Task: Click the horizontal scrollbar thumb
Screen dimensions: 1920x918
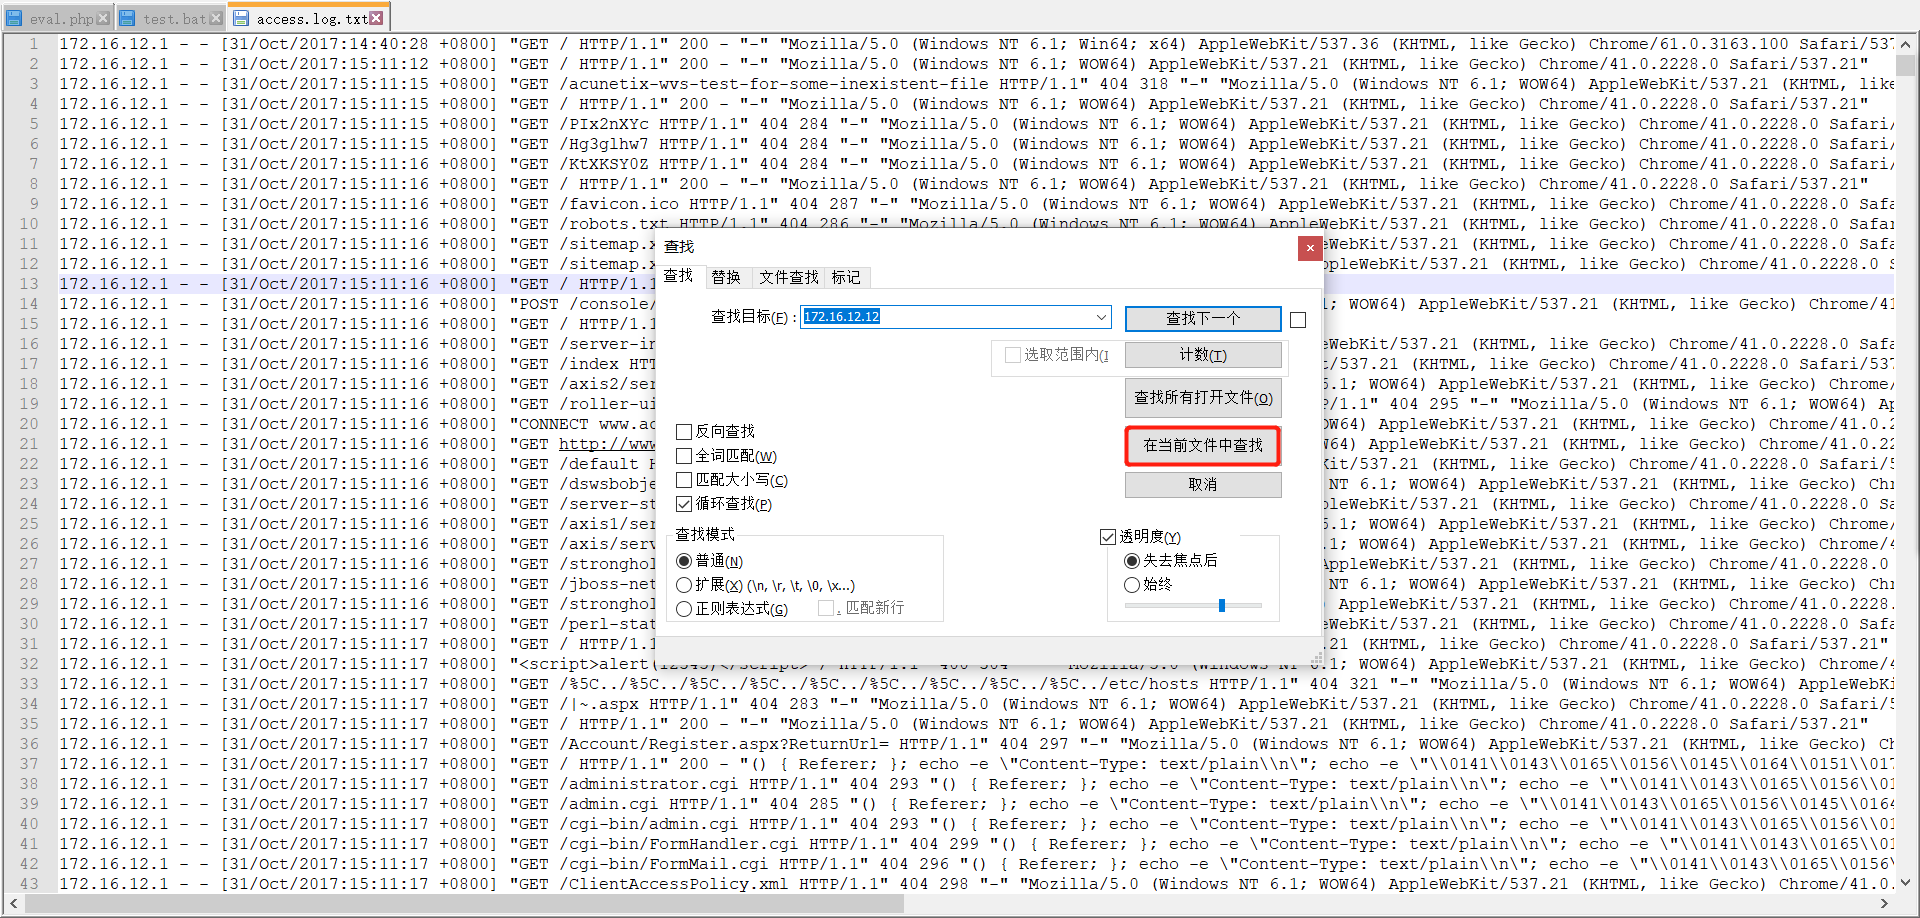Action: pyautogui.click(x=464, y=904)
